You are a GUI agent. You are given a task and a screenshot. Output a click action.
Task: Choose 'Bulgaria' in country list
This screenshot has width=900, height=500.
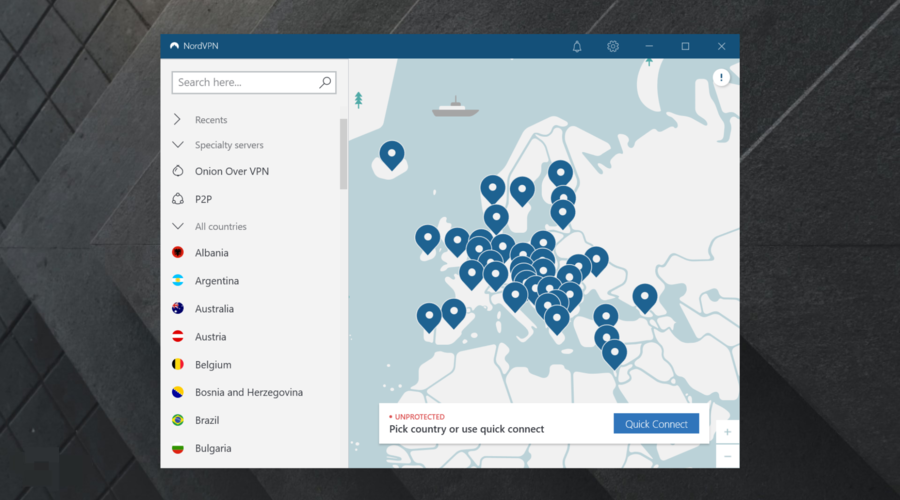tap(213, 448)
